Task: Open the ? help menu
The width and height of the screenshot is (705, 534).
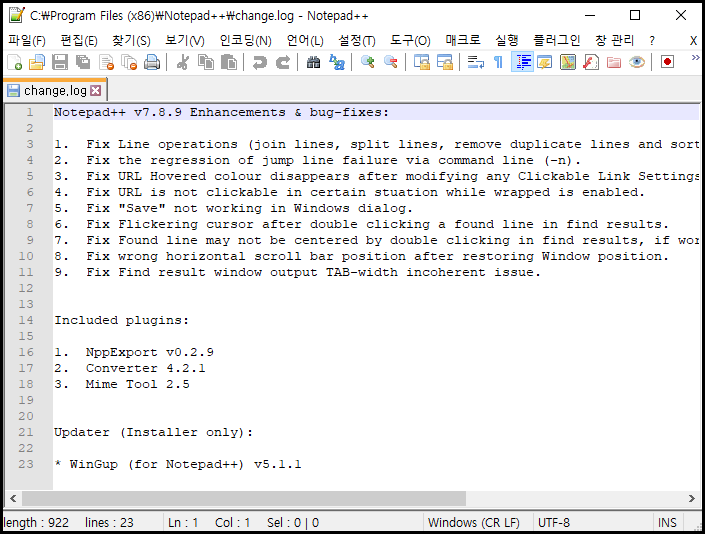Action: pyautogui.click(x=652, y=40)
